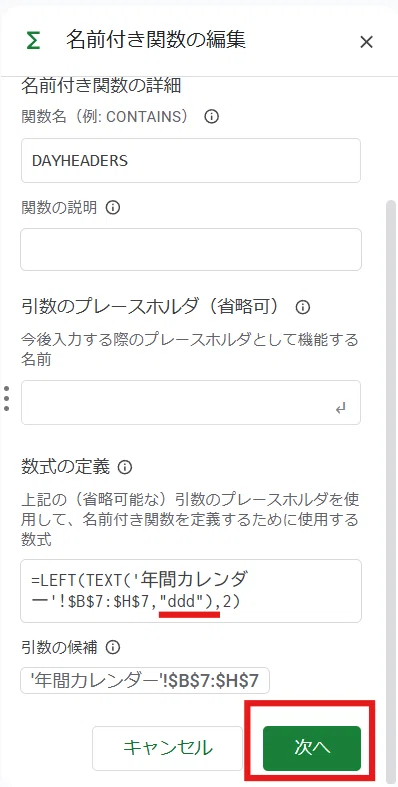Click the 名前付き関数の詳細 section heading
398x787 pixels.
point(101,86)
